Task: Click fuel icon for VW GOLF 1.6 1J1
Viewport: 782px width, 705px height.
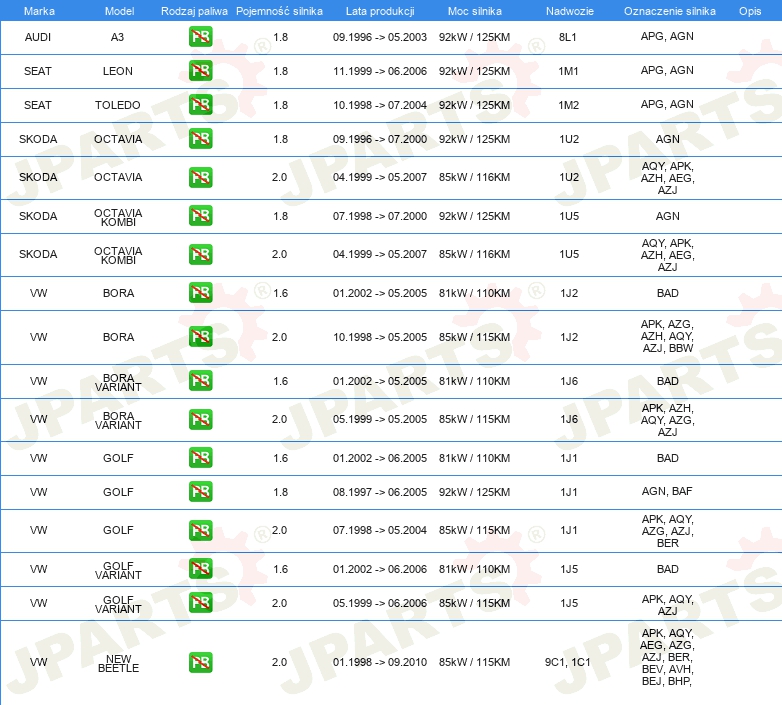Action: [200, 458]
